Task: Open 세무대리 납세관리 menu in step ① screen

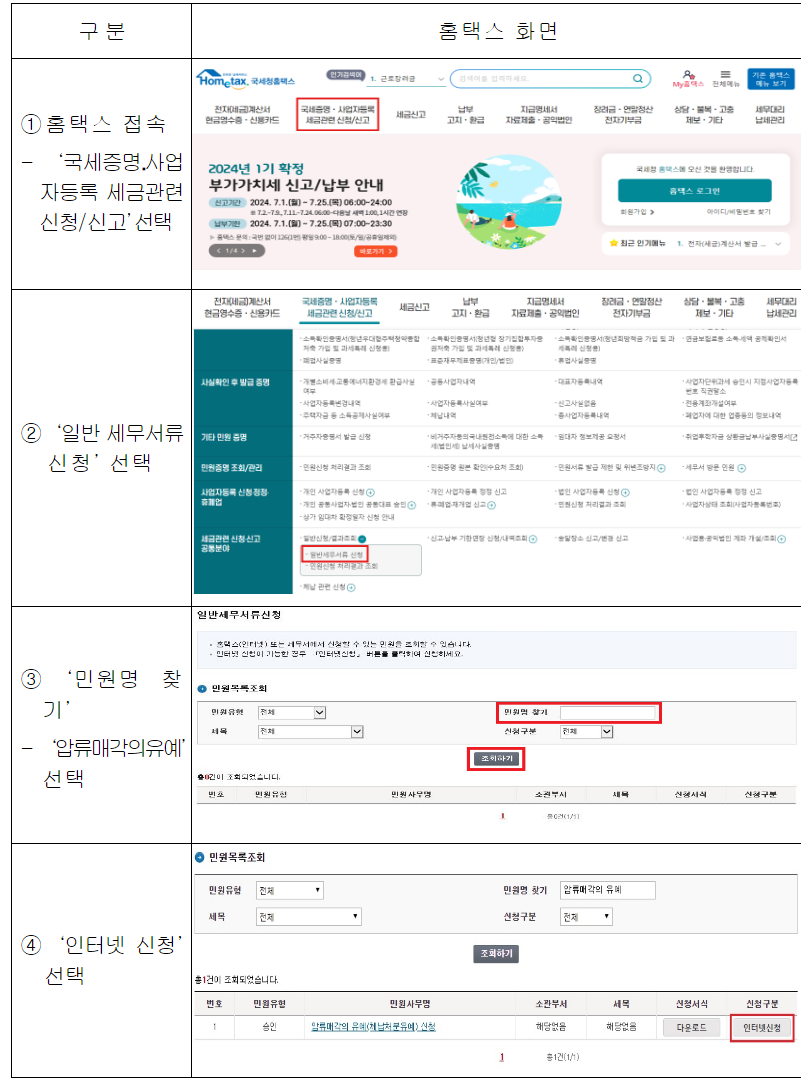Action: tap(769, 115)
